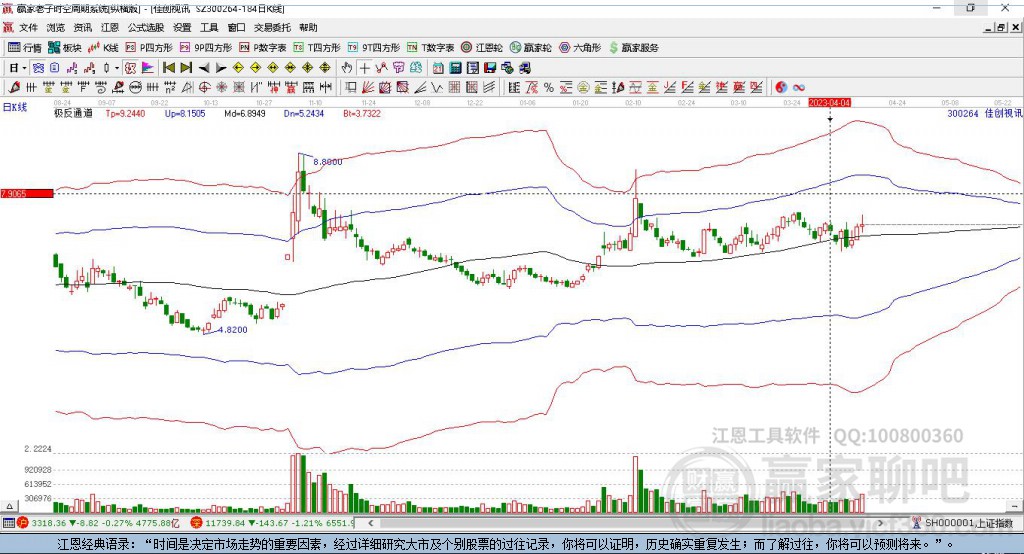Click the 沪 Shanghai index badge
This screenshot has width=1024, height=554.
coord(23,523)
